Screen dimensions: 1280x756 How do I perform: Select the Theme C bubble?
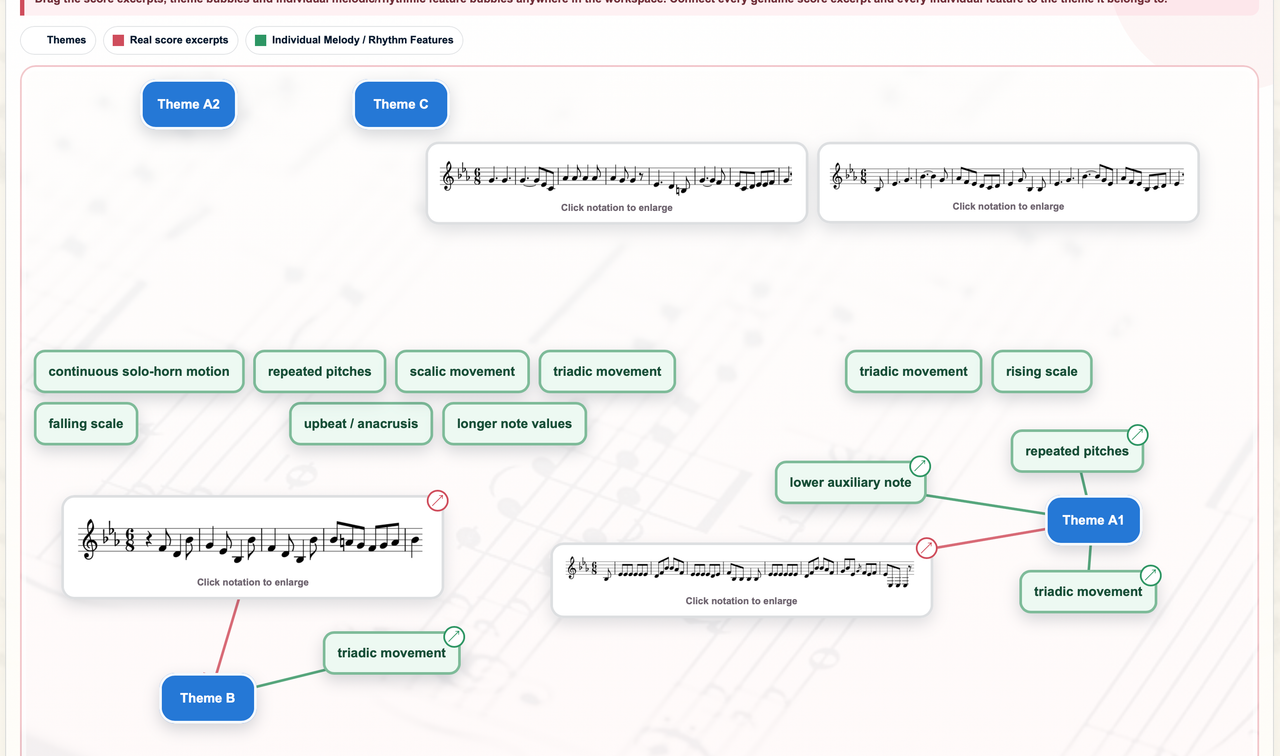401,104
